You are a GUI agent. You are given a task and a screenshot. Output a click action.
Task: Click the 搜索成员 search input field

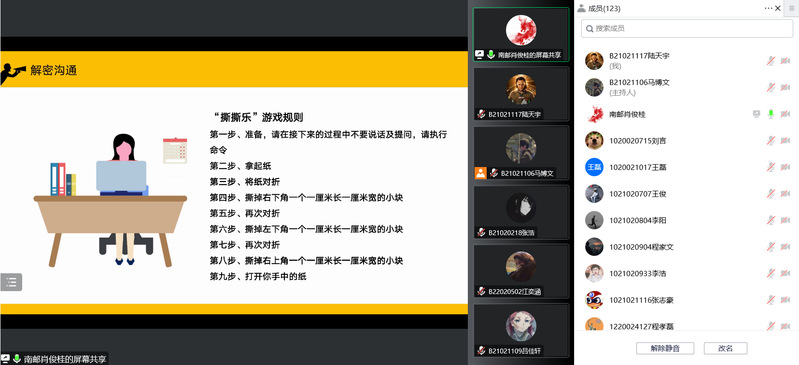tap(686, 29)
